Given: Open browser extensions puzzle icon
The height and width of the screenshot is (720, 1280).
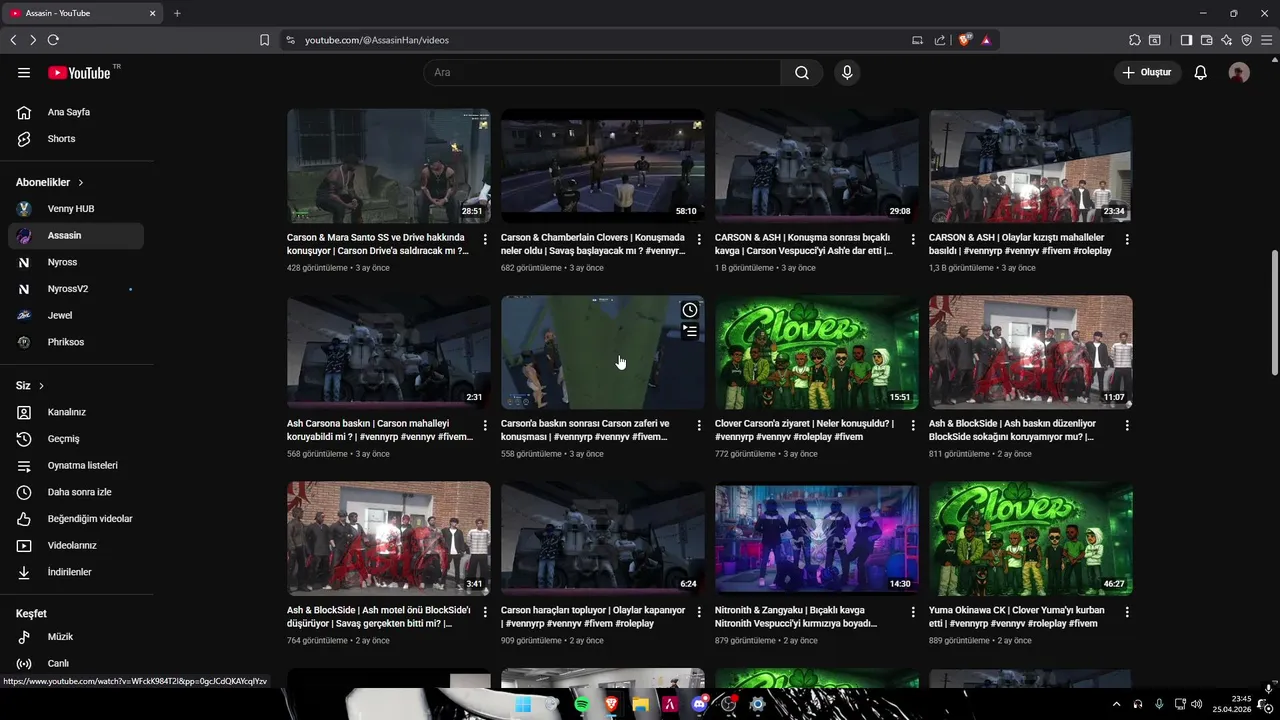Looking at the screenshot, I should point(1134,40).
